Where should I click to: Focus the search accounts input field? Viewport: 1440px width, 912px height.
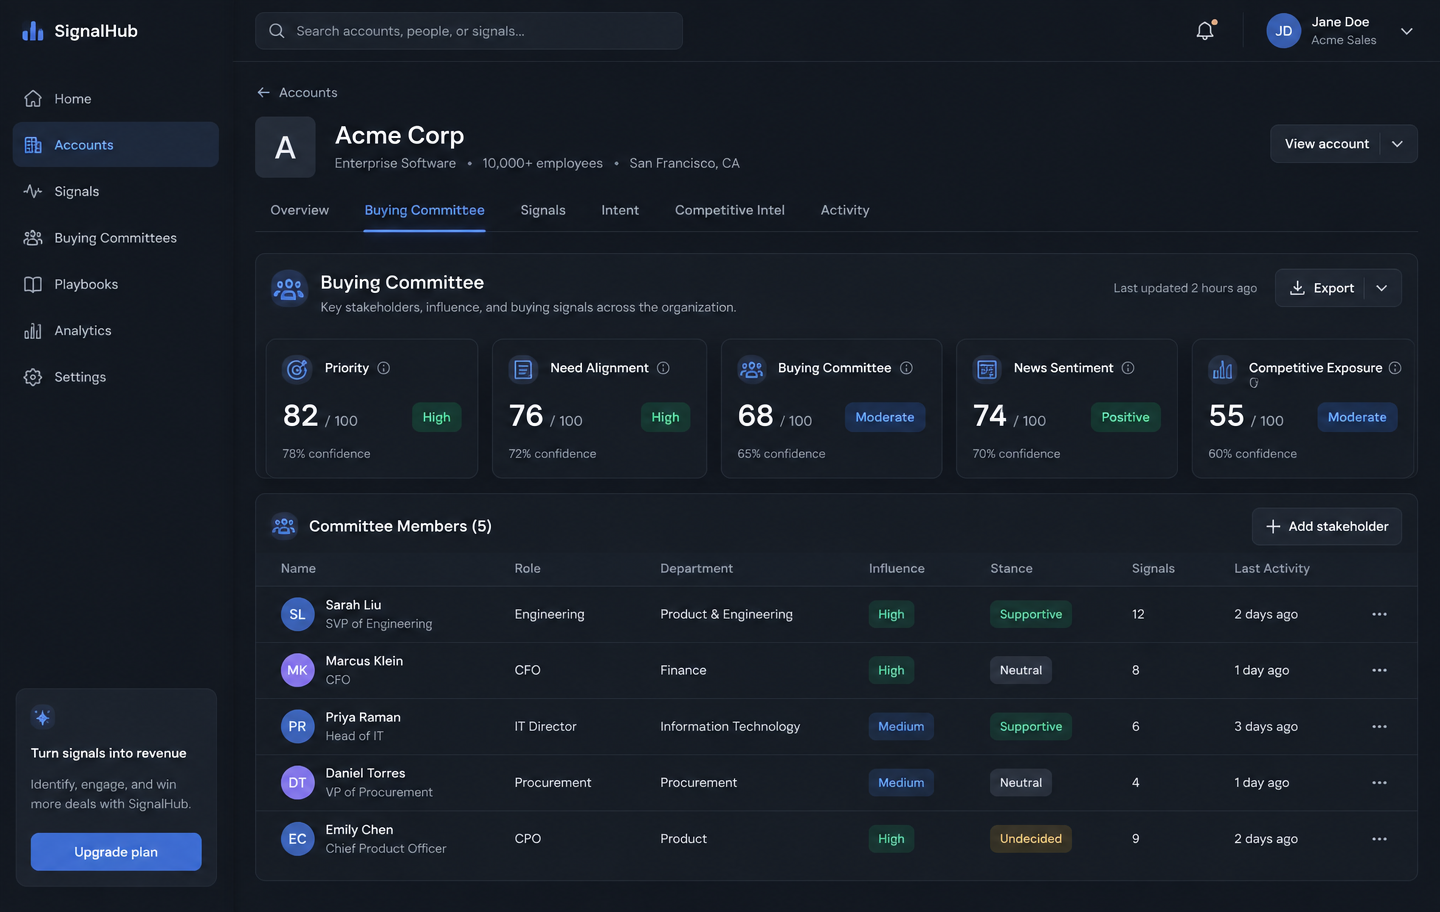coord(469,31)
